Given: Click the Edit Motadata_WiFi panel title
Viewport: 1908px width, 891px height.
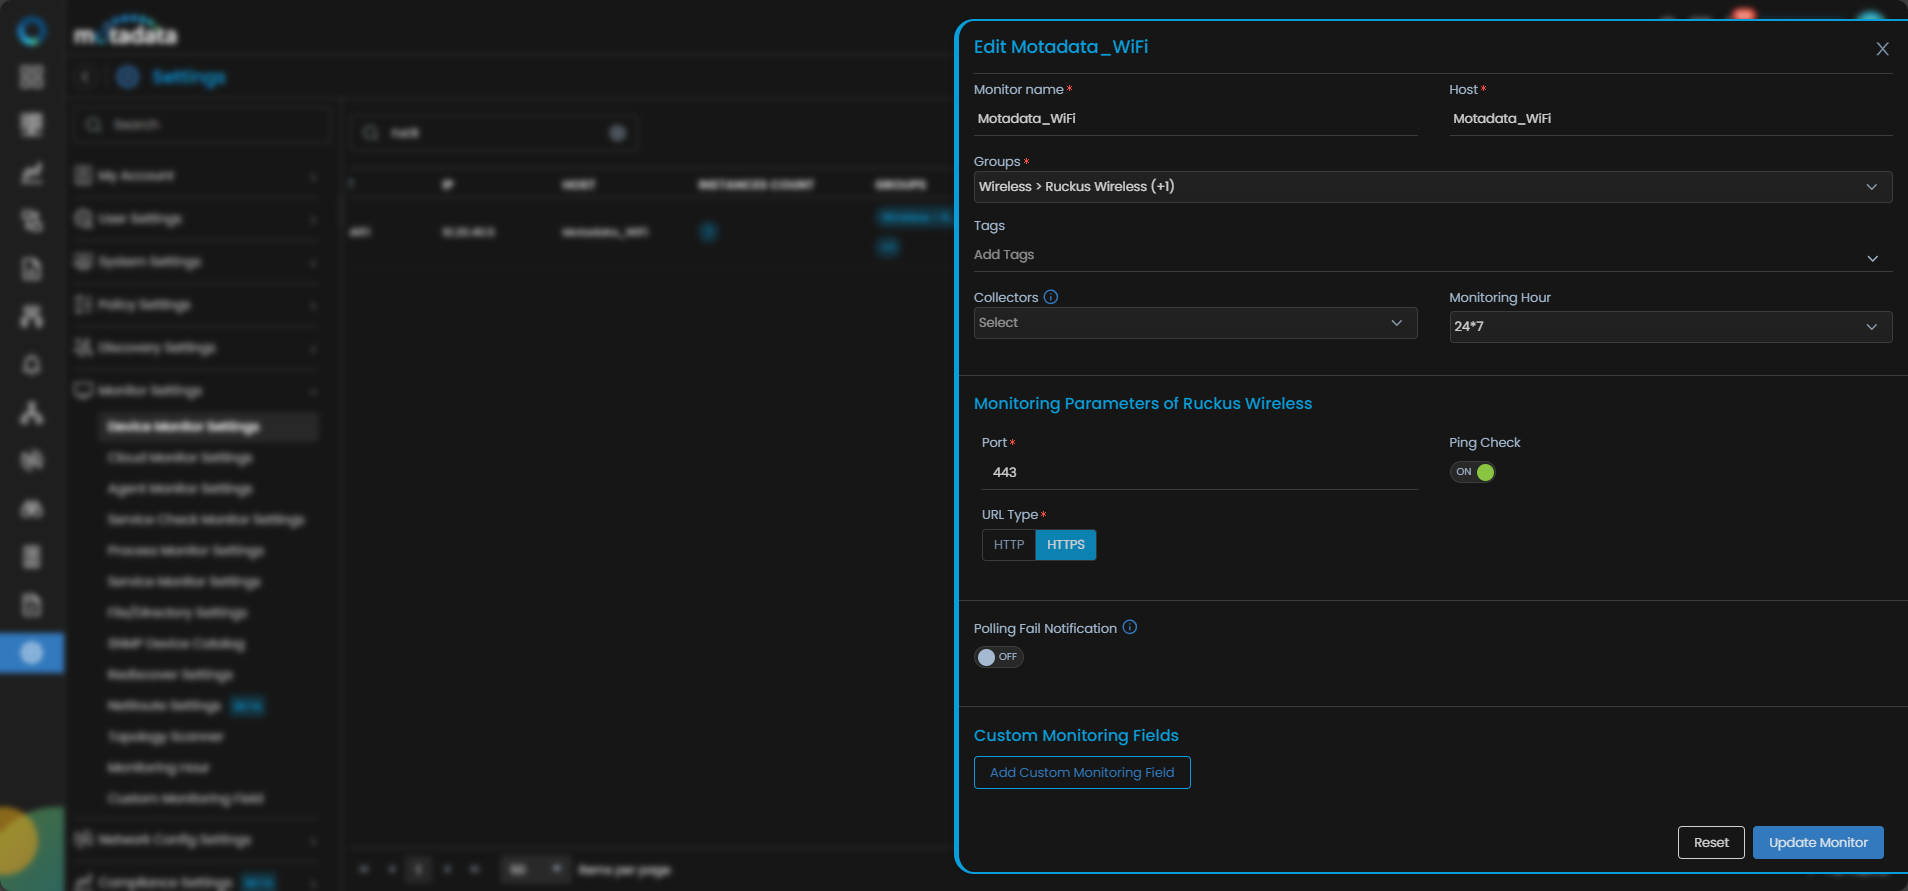Looking at the screenshot, I should [x=1061, y=47].
